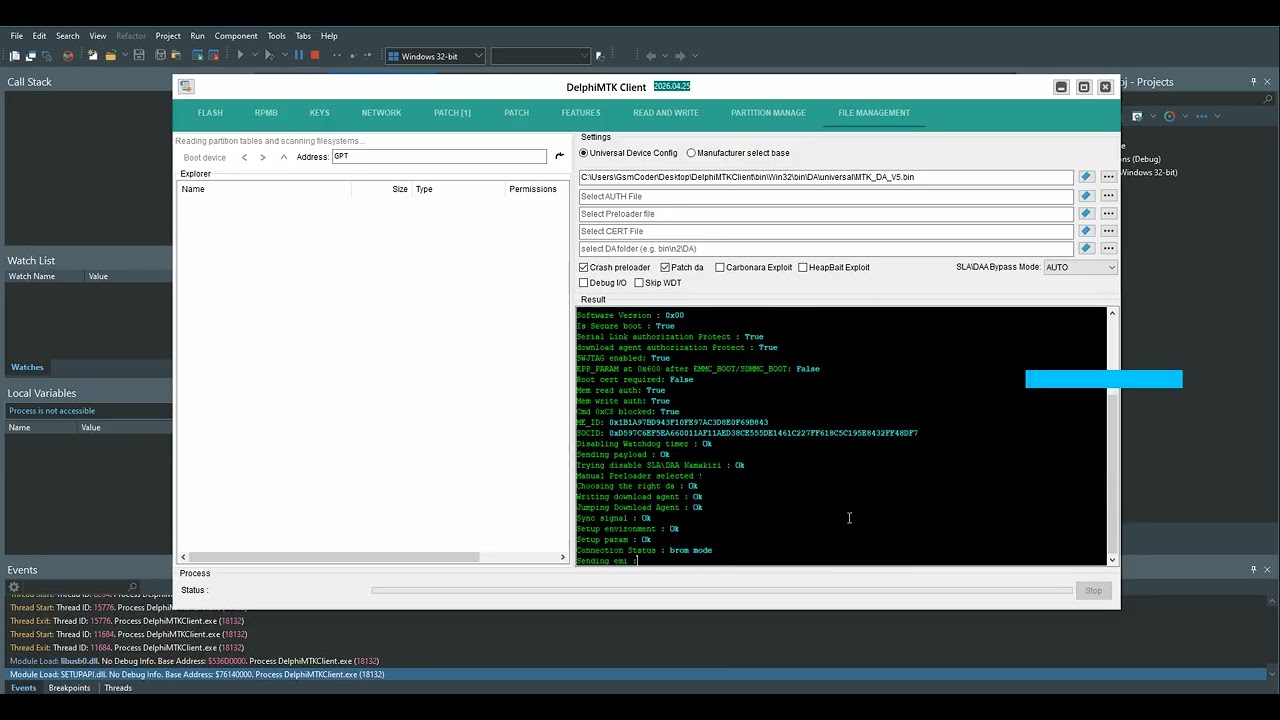Stop the program with red square icon

pyautogui.click(x=315, y=56)
